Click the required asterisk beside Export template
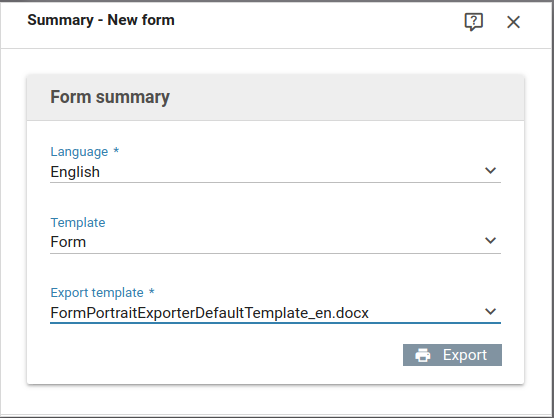This screenshot has height=418, width=554. tap(152, 292)
